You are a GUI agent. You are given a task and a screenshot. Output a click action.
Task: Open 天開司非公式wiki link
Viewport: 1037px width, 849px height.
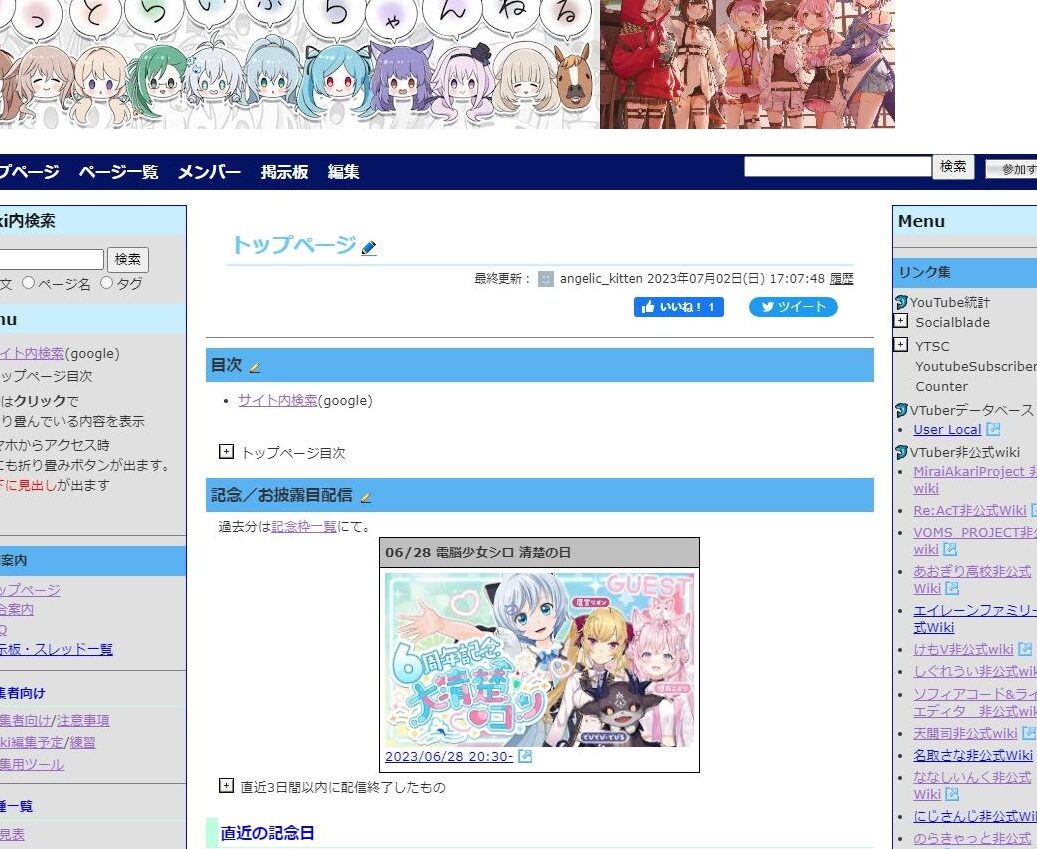pos(965,733)
